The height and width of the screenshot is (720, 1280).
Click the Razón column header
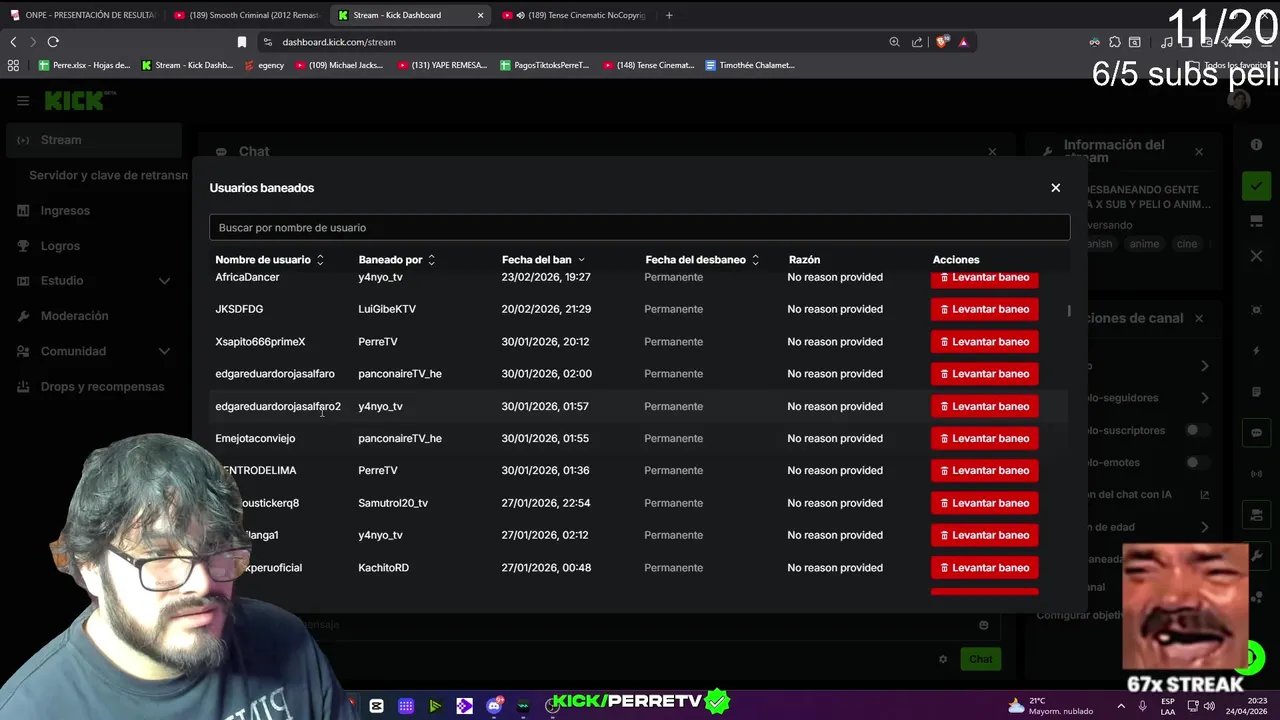pyautogui.click(x=804, y=260)
